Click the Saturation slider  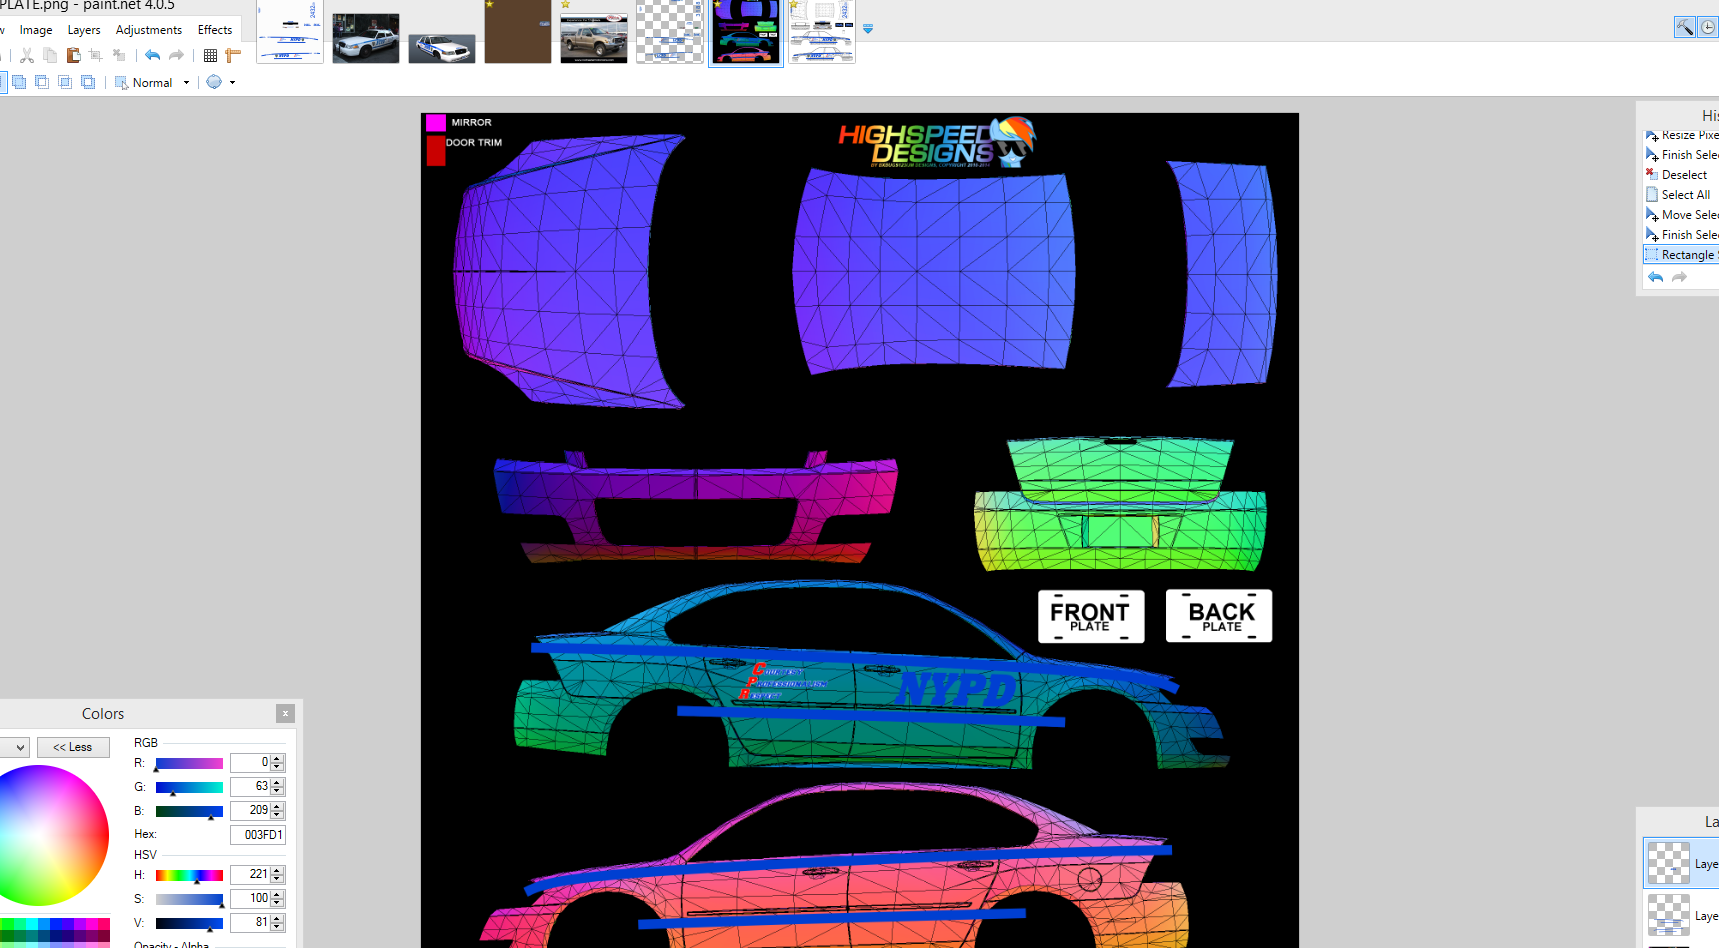189,899
